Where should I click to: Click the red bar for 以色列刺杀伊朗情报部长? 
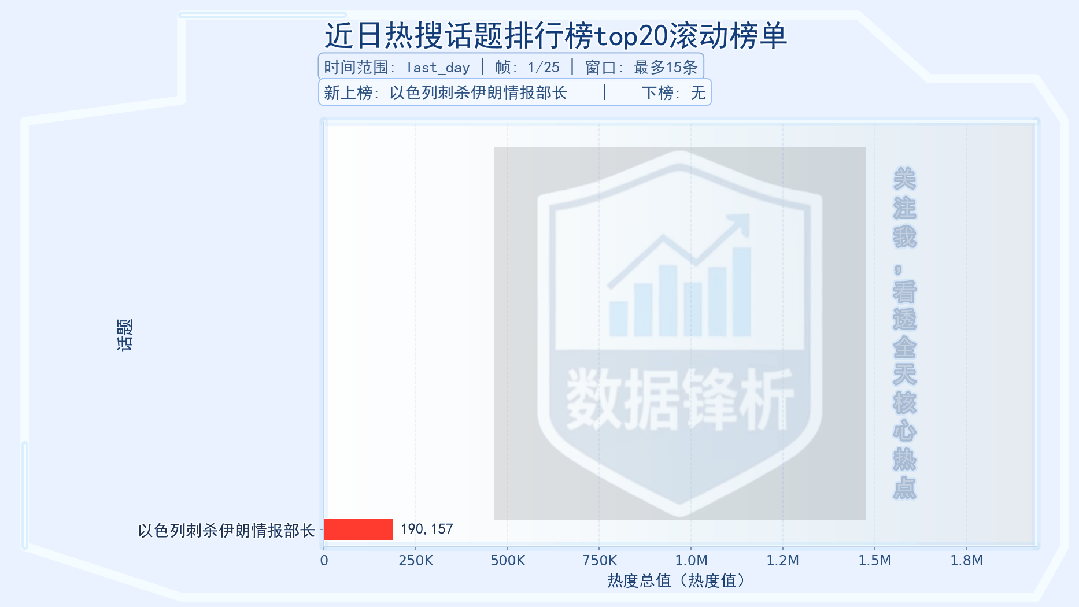[x=359, y=529]
